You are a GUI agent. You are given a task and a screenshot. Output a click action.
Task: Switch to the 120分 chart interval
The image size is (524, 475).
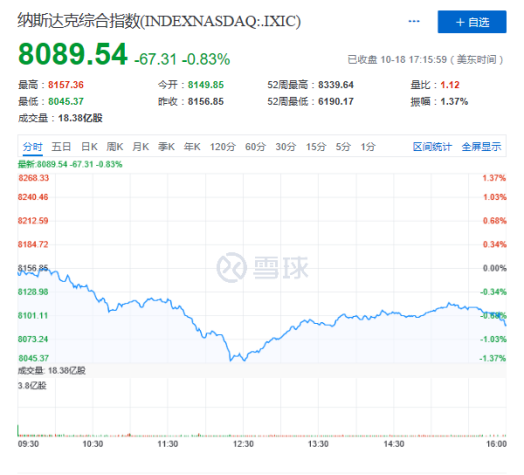click(x=223, y=147)
